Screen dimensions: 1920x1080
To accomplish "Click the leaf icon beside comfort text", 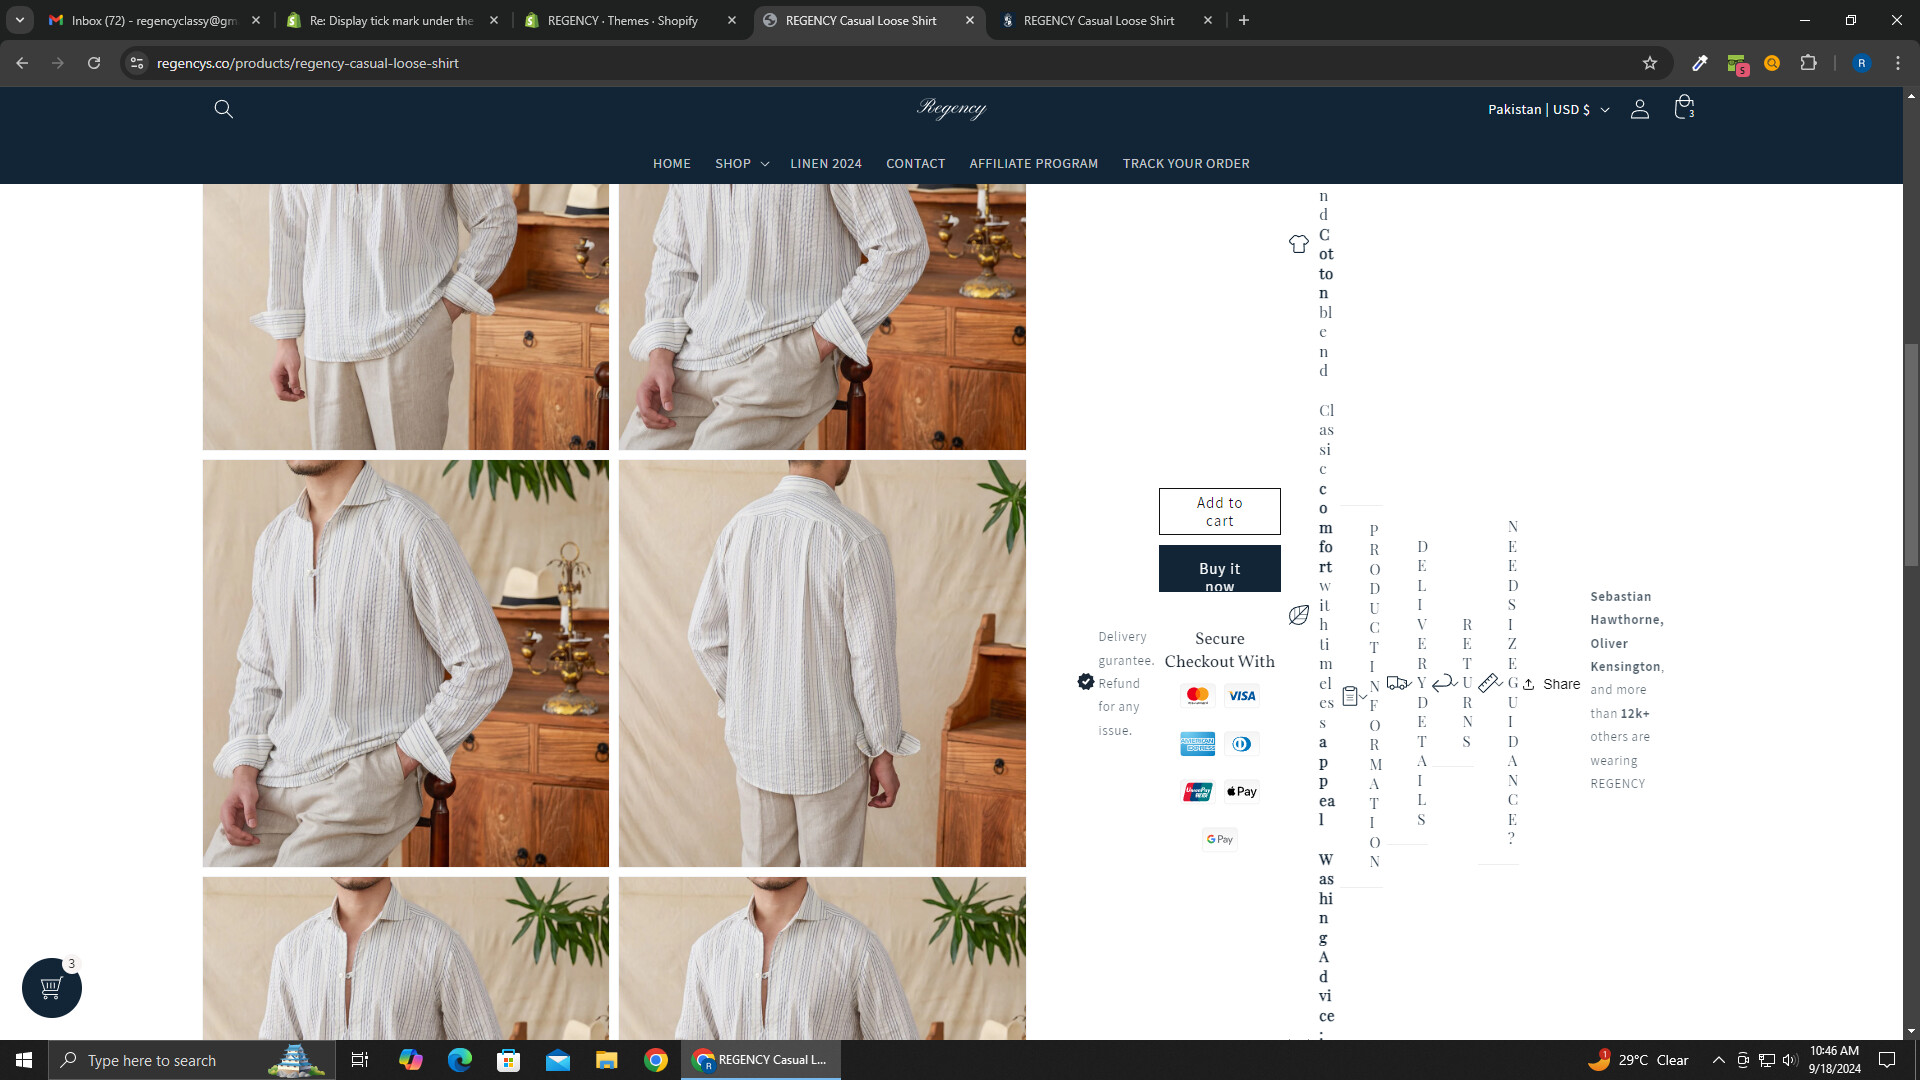I will (1298, 616).
